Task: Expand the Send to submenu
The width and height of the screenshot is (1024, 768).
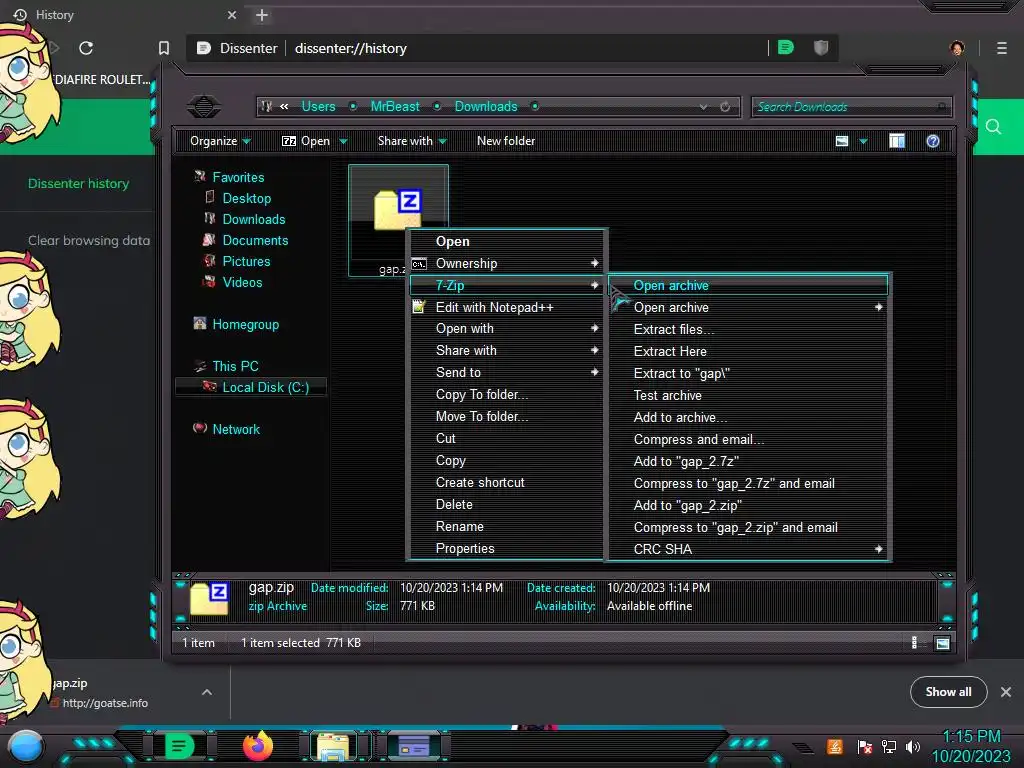Action: pos(507,372)
